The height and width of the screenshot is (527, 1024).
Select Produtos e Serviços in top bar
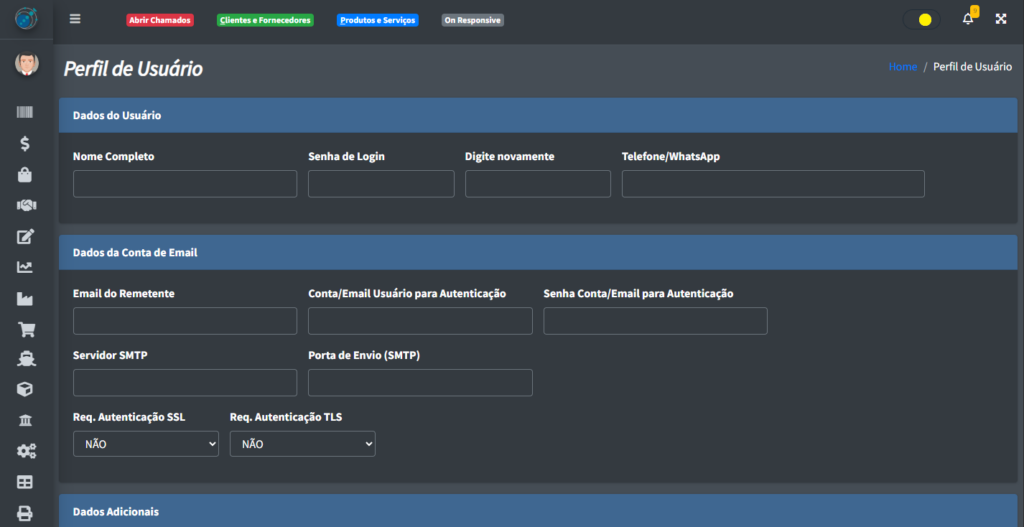coord(377,20)
